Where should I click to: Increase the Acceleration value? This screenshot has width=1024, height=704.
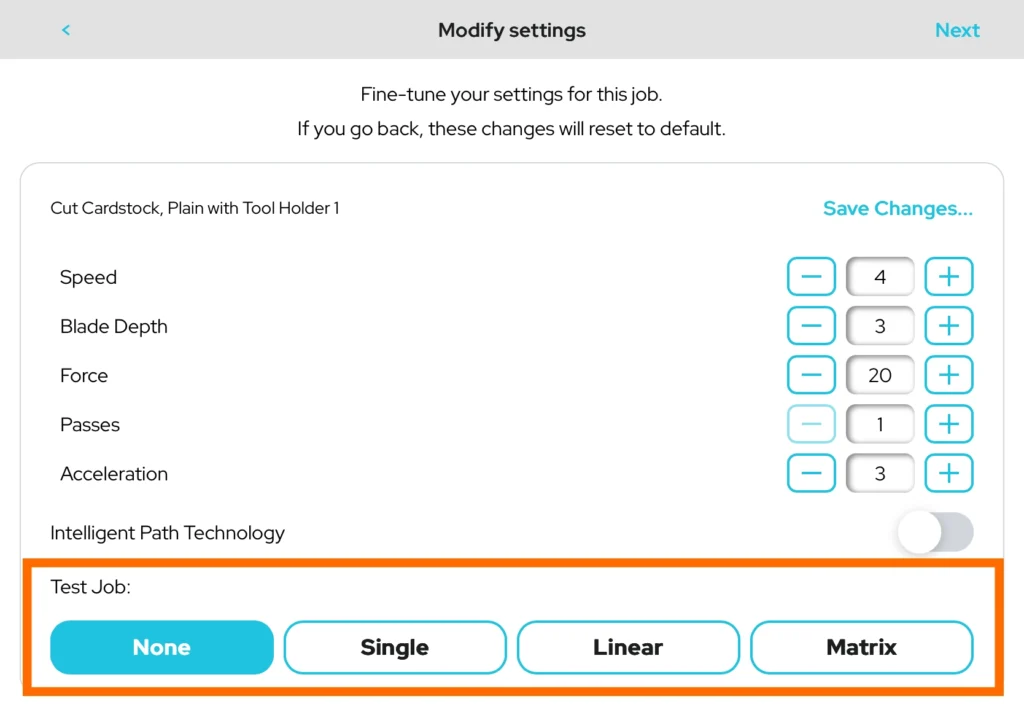tap(948, 473)
